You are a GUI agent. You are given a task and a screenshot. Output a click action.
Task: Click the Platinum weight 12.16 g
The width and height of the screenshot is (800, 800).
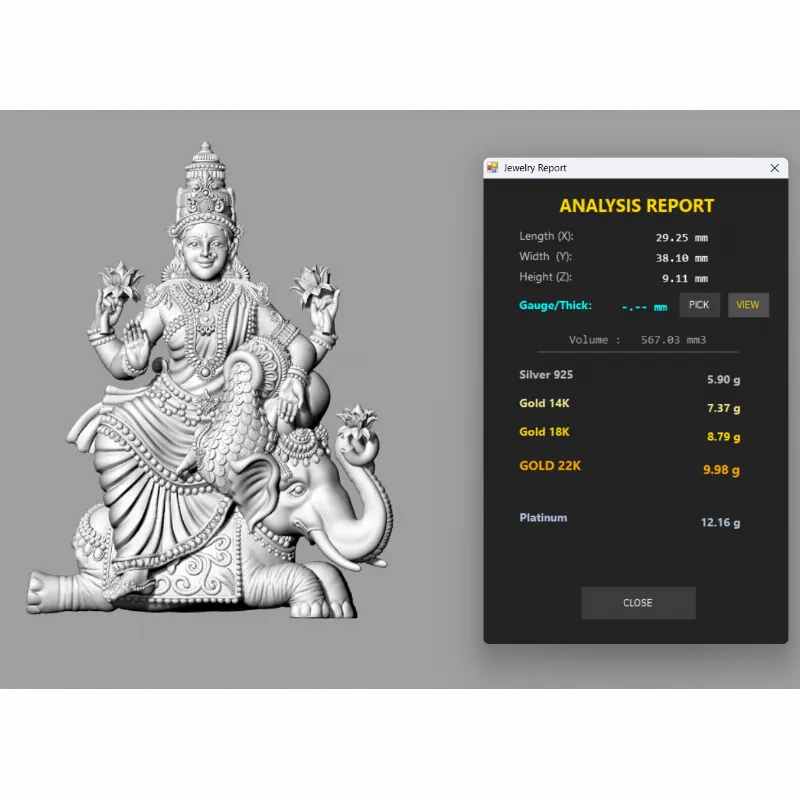[720, 522]
